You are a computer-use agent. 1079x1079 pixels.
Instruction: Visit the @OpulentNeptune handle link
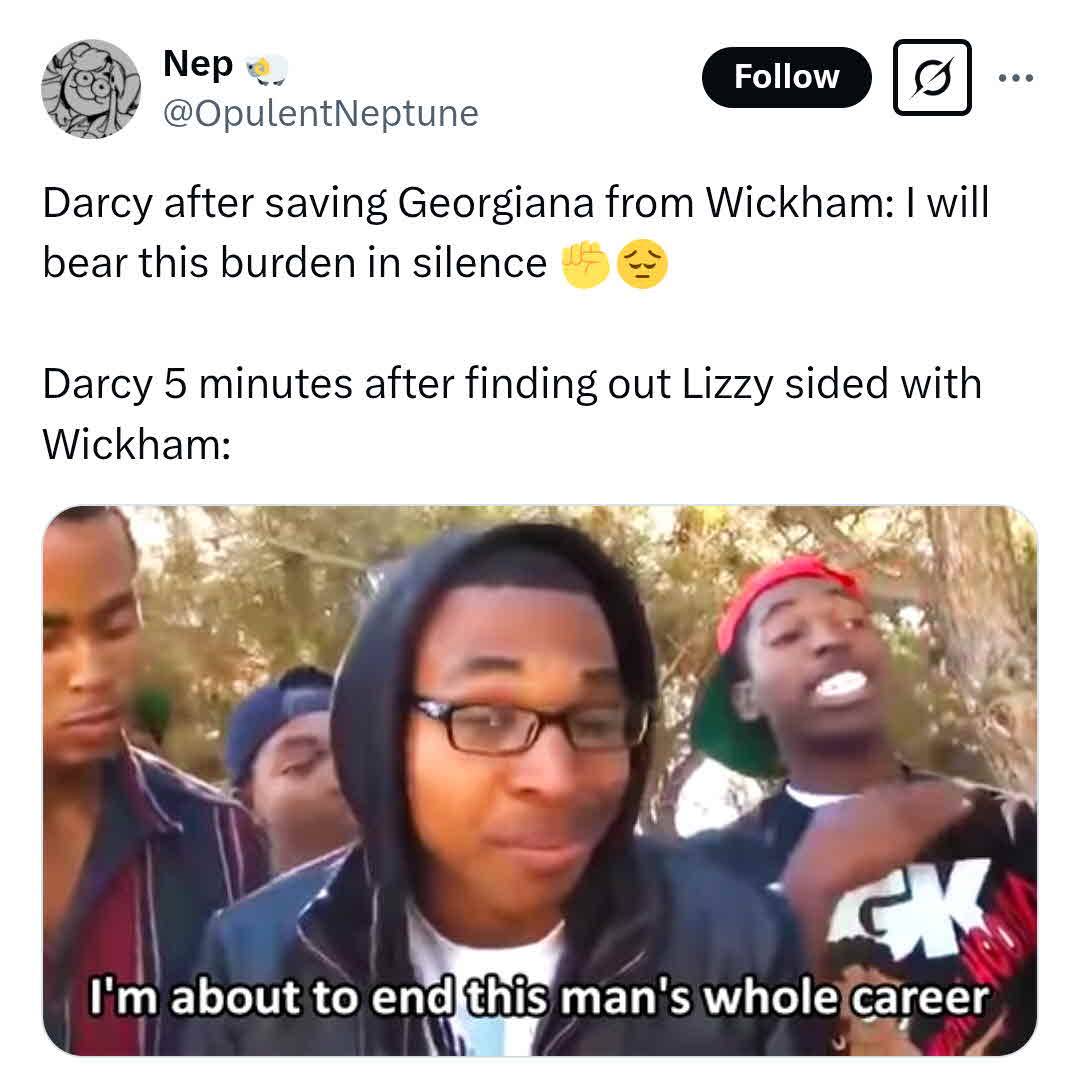pyautogui.click(x=321, y=114)
